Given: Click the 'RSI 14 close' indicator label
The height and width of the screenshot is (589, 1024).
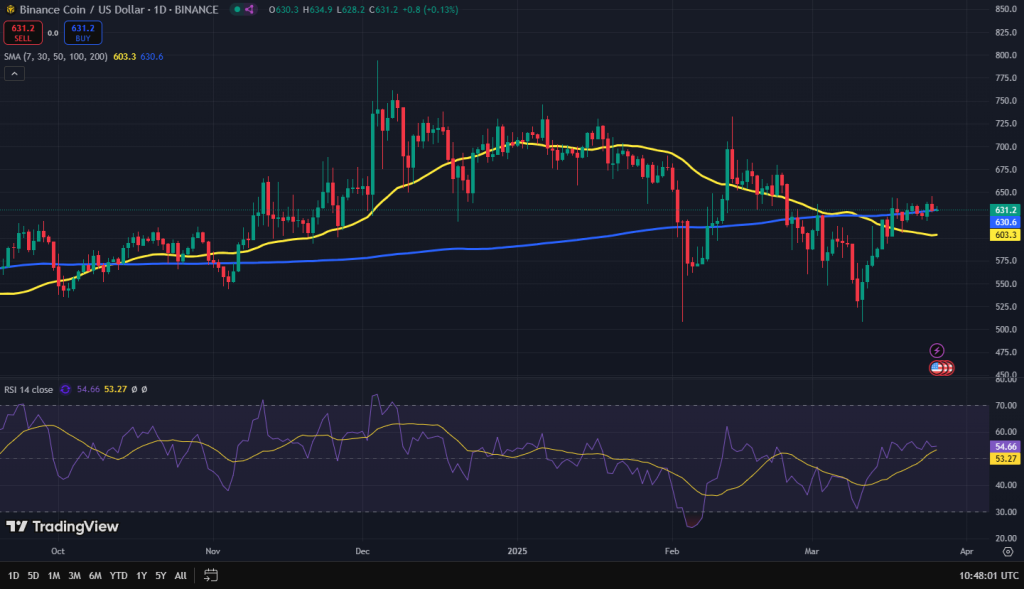Looking at the screenshot, I should (x=29, y=390).
